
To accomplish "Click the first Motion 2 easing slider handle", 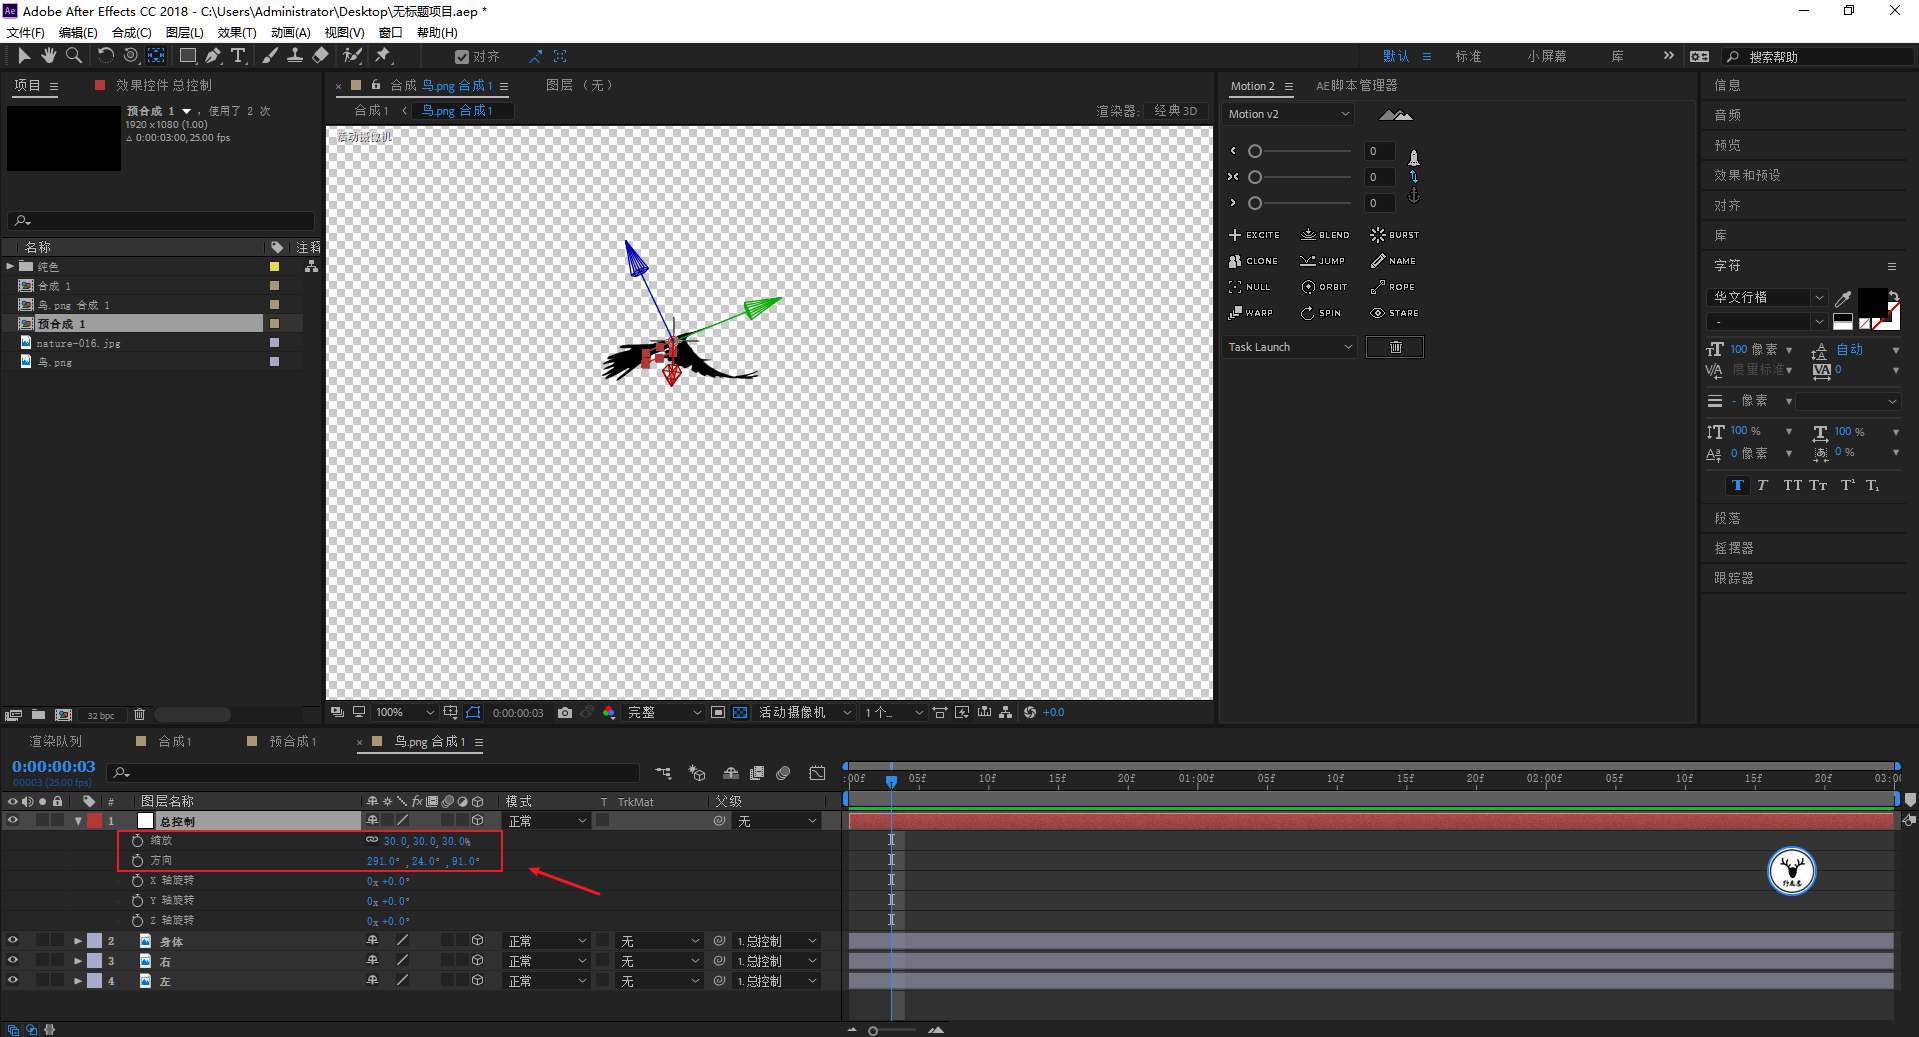I will 1255,151.
